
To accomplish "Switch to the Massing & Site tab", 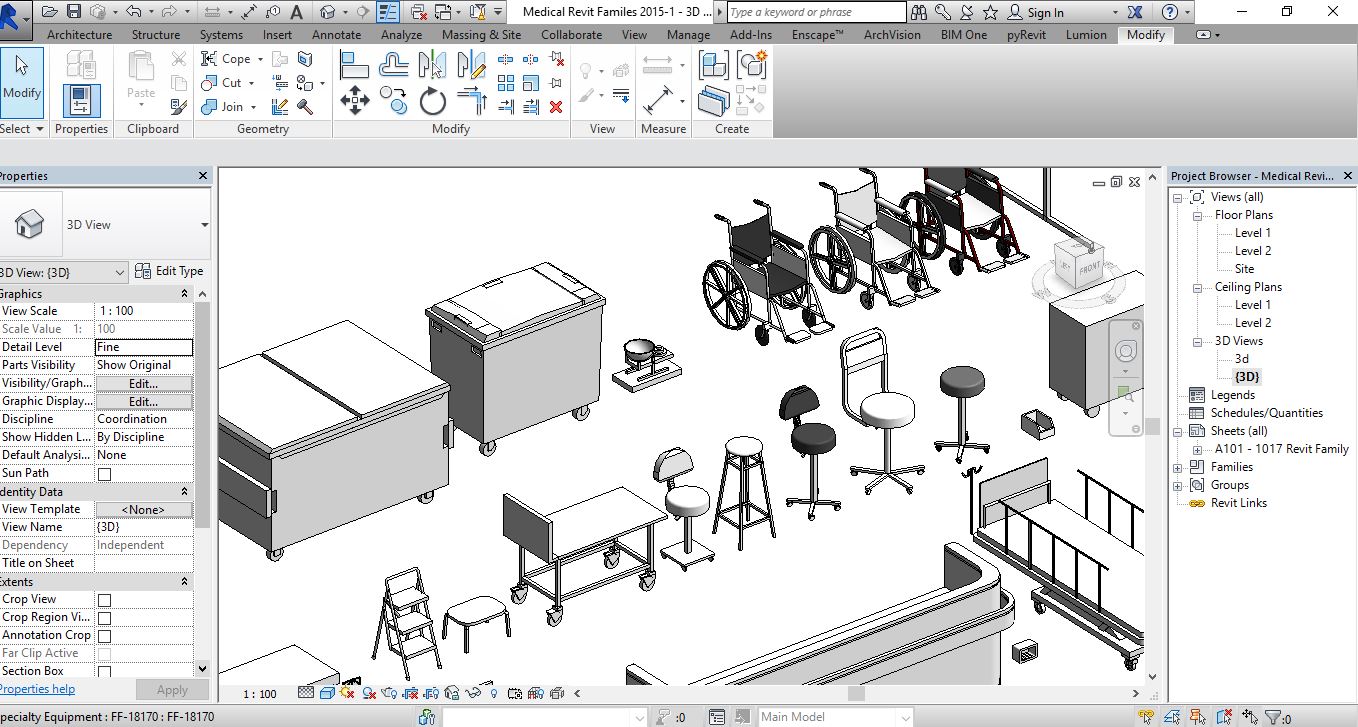I will click(481, 34).
